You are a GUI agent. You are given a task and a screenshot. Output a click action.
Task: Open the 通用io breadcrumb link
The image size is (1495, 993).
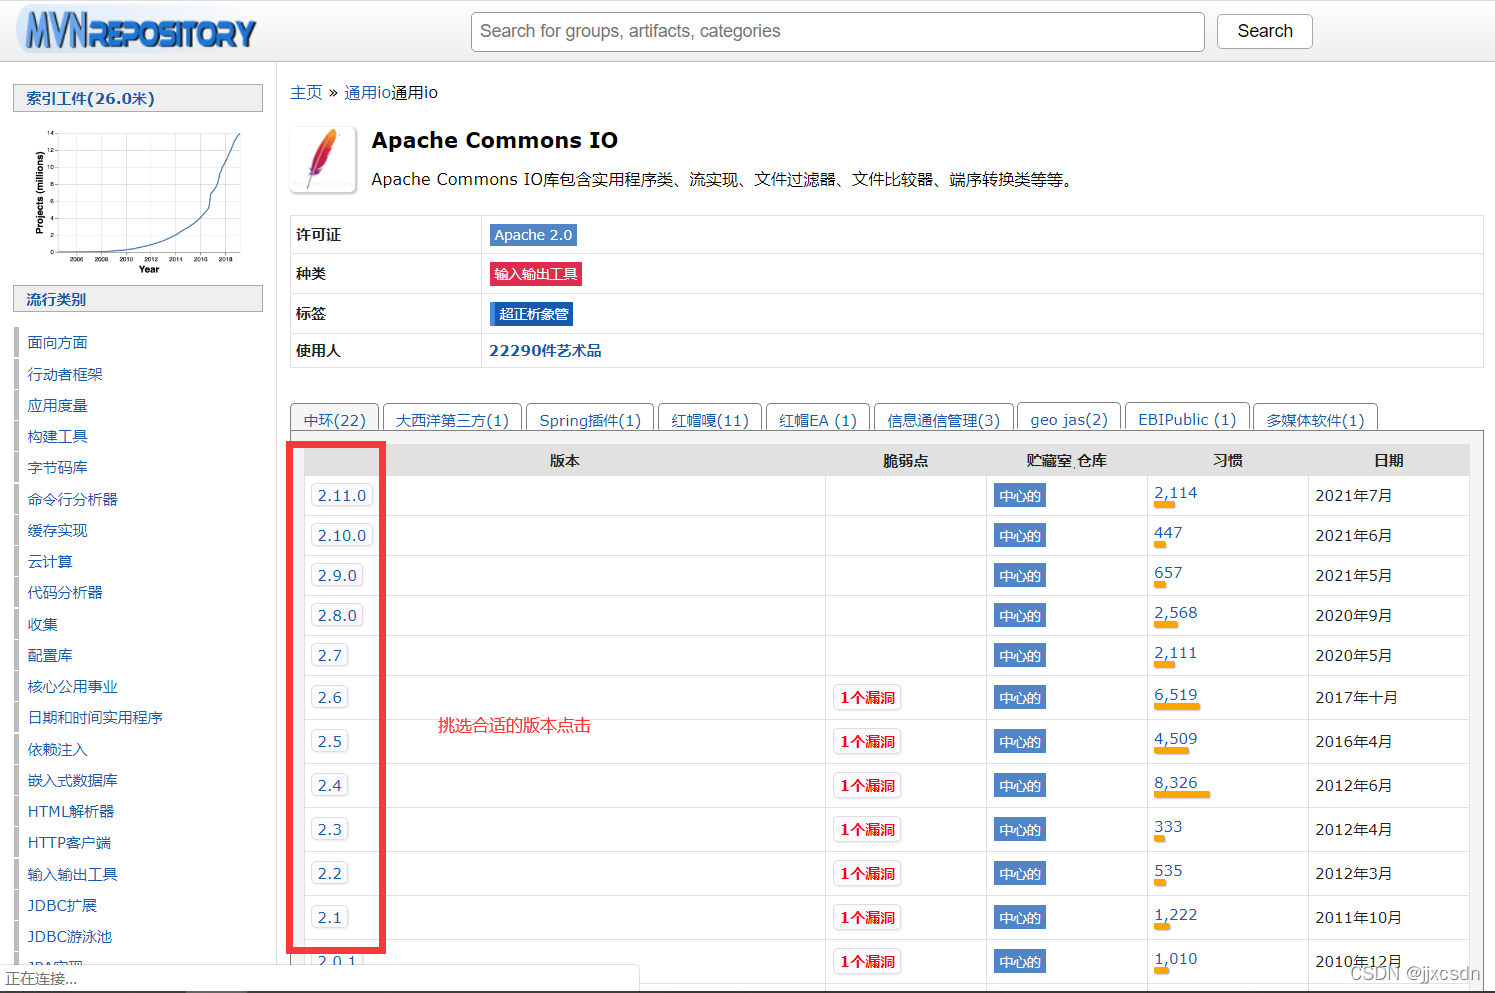coord(367,93)
